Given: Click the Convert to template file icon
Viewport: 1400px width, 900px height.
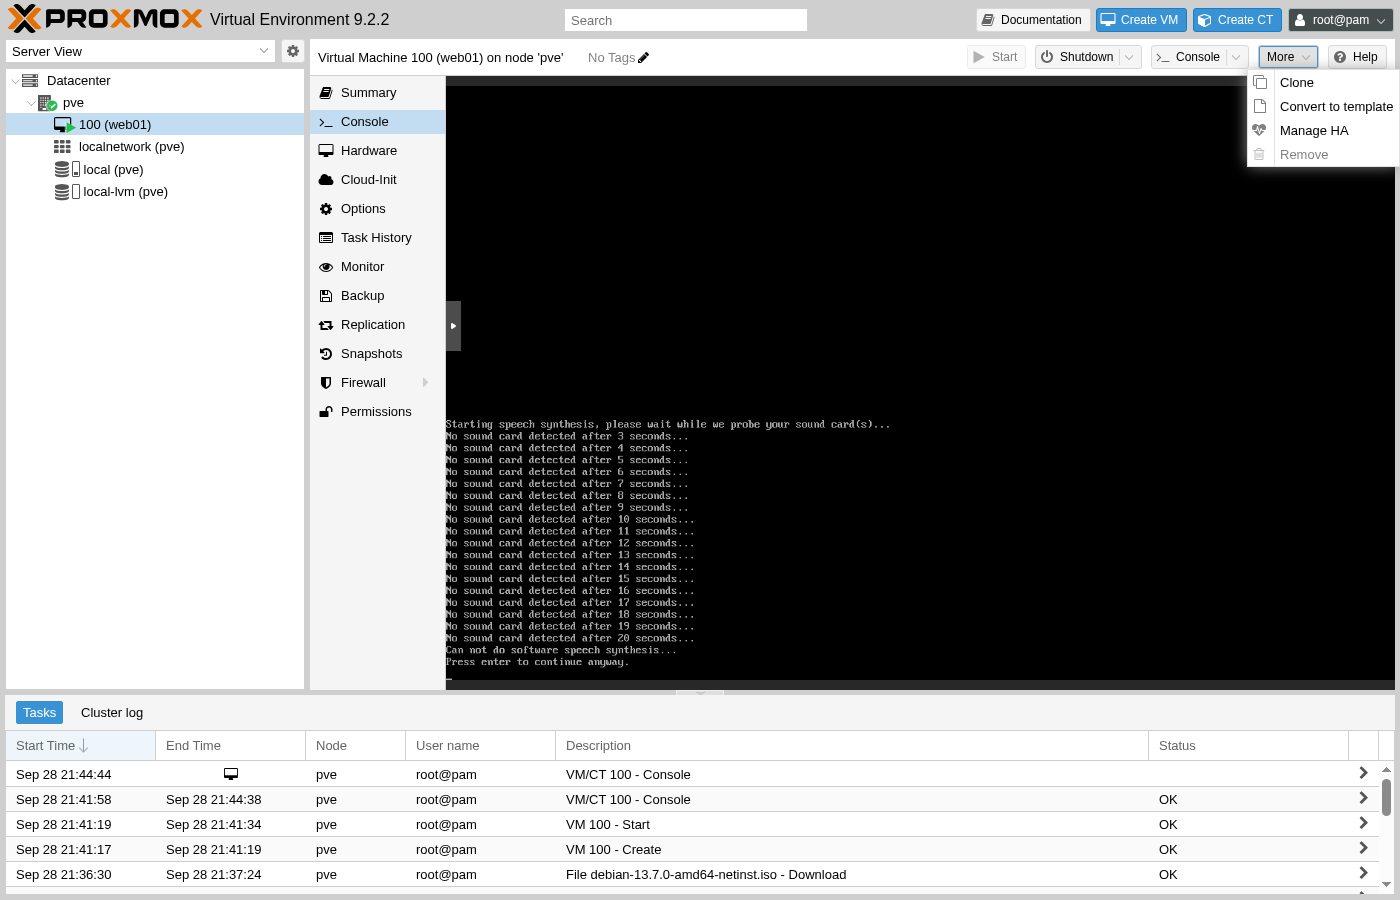Looking at the screenshot, I should click(x=1260, y=106).
